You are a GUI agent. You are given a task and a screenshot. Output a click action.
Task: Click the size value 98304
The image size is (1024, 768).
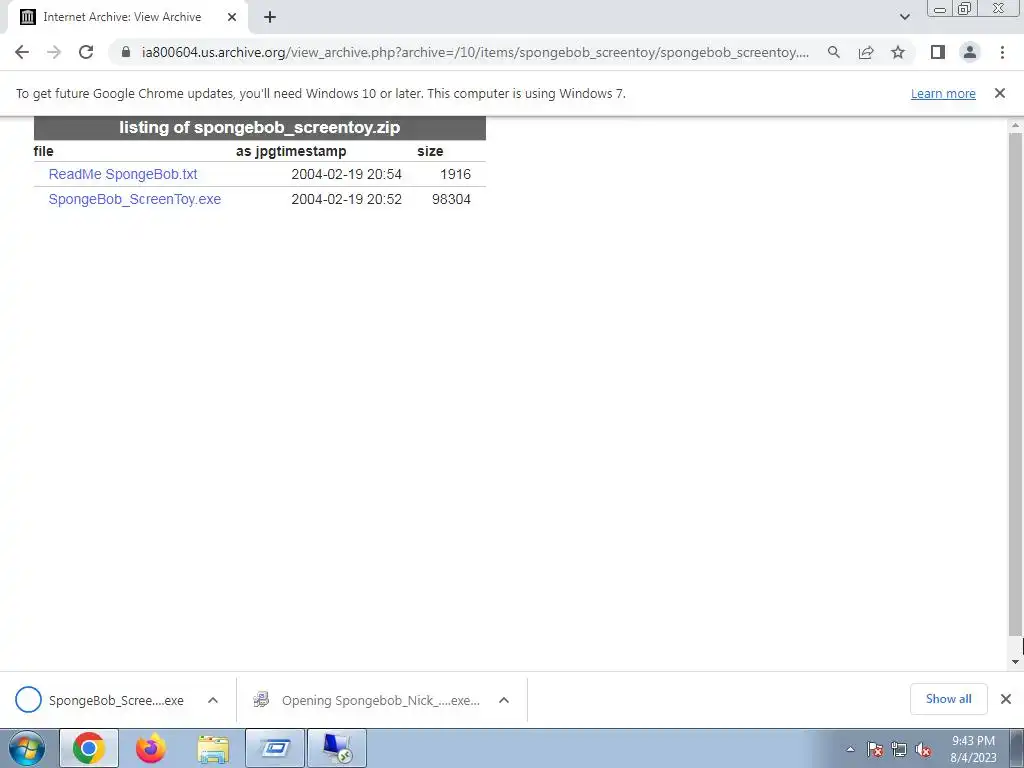tap(451, 199)
